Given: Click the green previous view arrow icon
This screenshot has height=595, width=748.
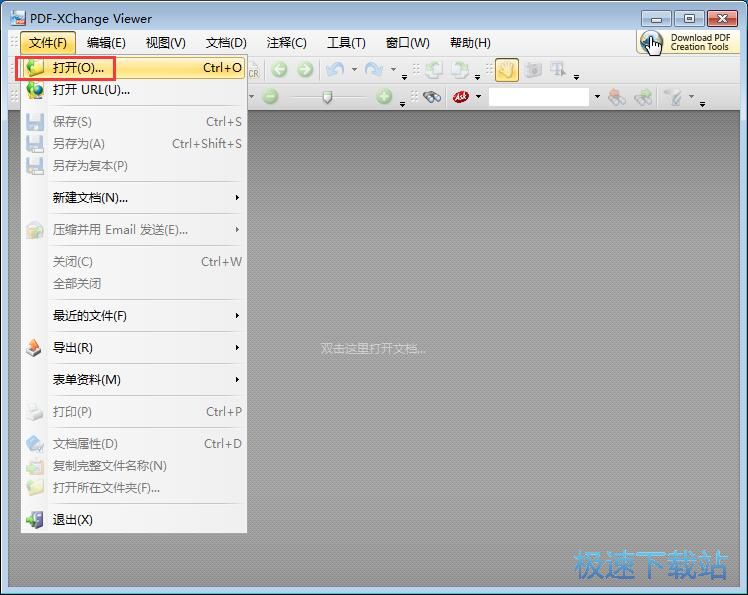Looking at the screenshot, I should 280,70.
